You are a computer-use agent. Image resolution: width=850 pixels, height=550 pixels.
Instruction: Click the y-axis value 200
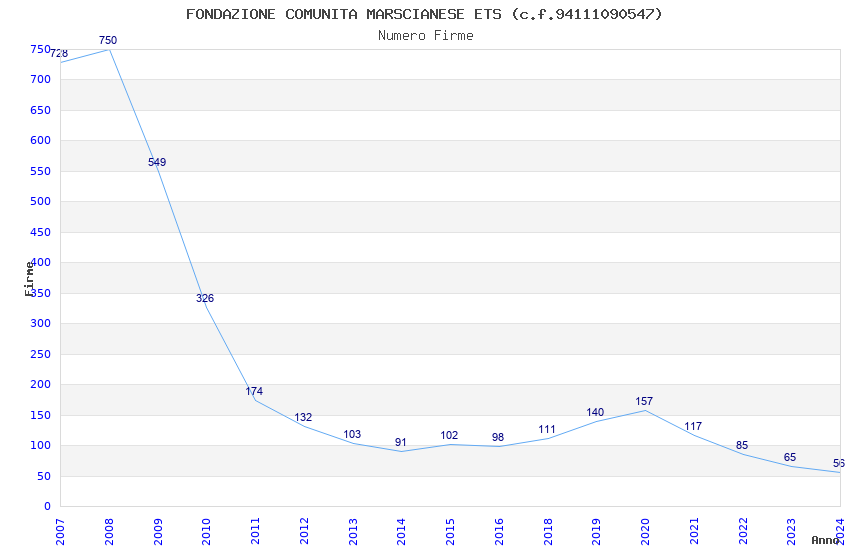pos(41,384)
